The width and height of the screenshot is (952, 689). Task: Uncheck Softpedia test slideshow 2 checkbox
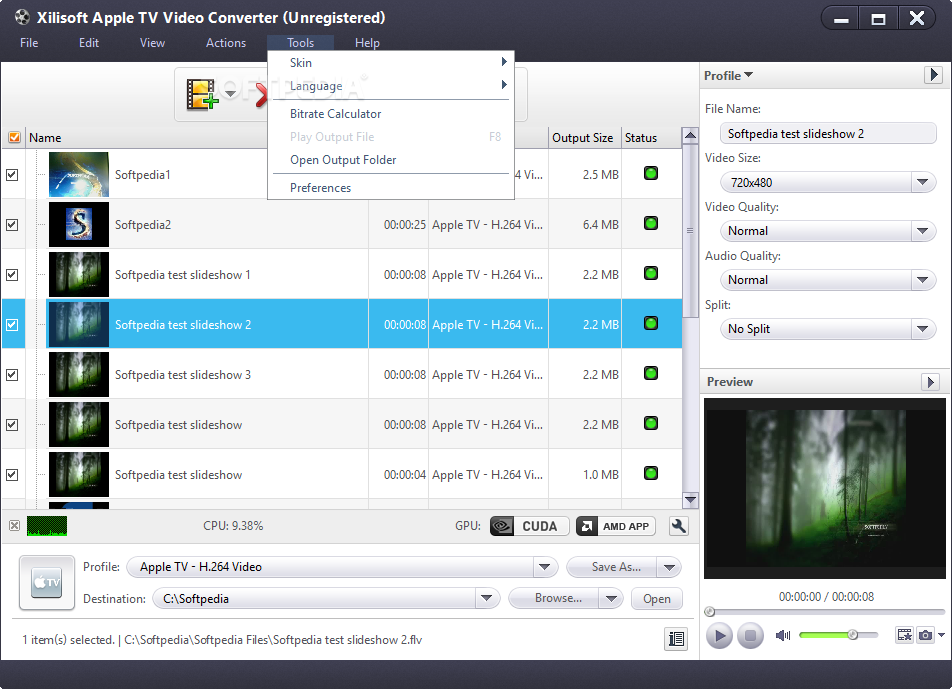pos(12,325)
